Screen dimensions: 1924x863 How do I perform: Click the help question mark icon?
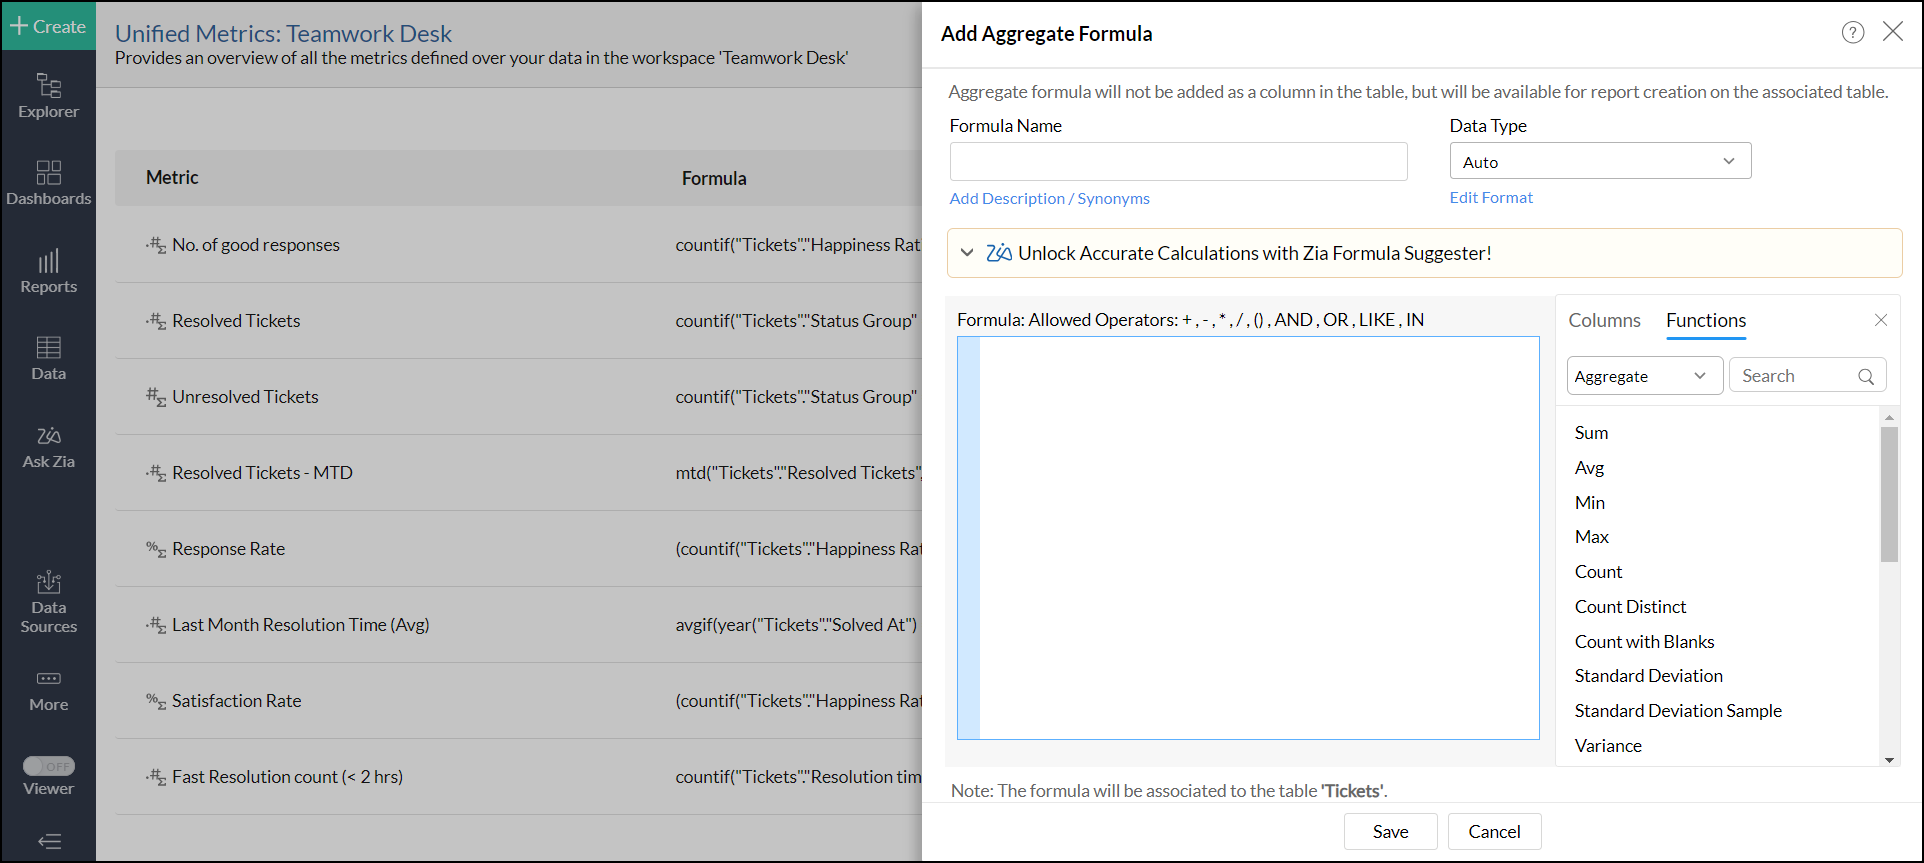[x=1852, y=32]
